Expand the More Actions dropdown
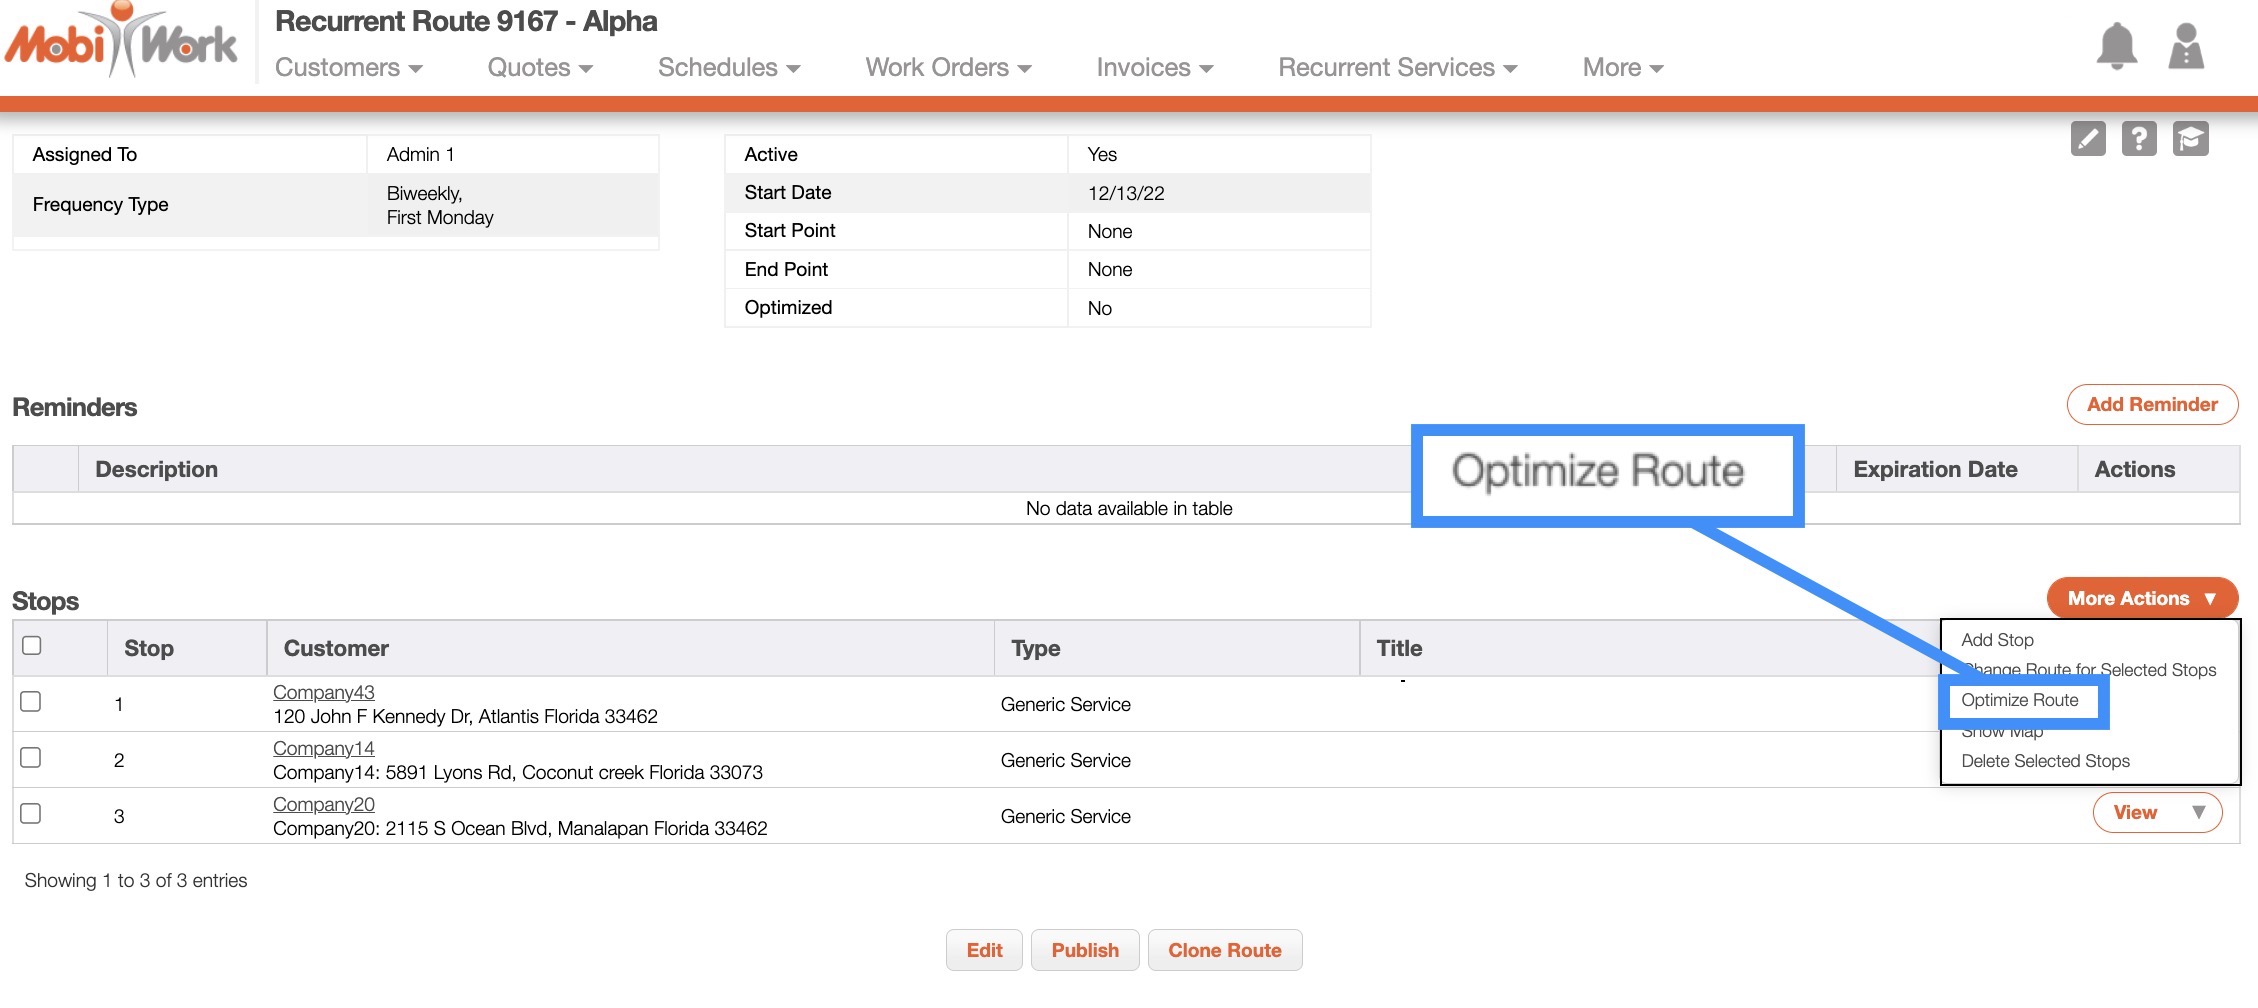Image resolution: width=2258 pixels, height=1008 pixels. [x=2141, y=599]
